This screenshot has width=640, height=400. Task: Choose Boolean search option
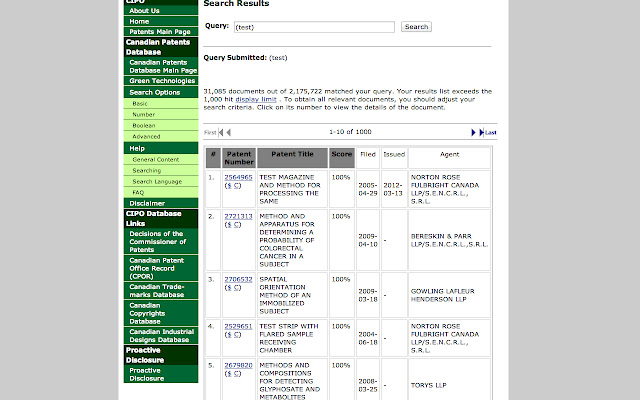161,126
